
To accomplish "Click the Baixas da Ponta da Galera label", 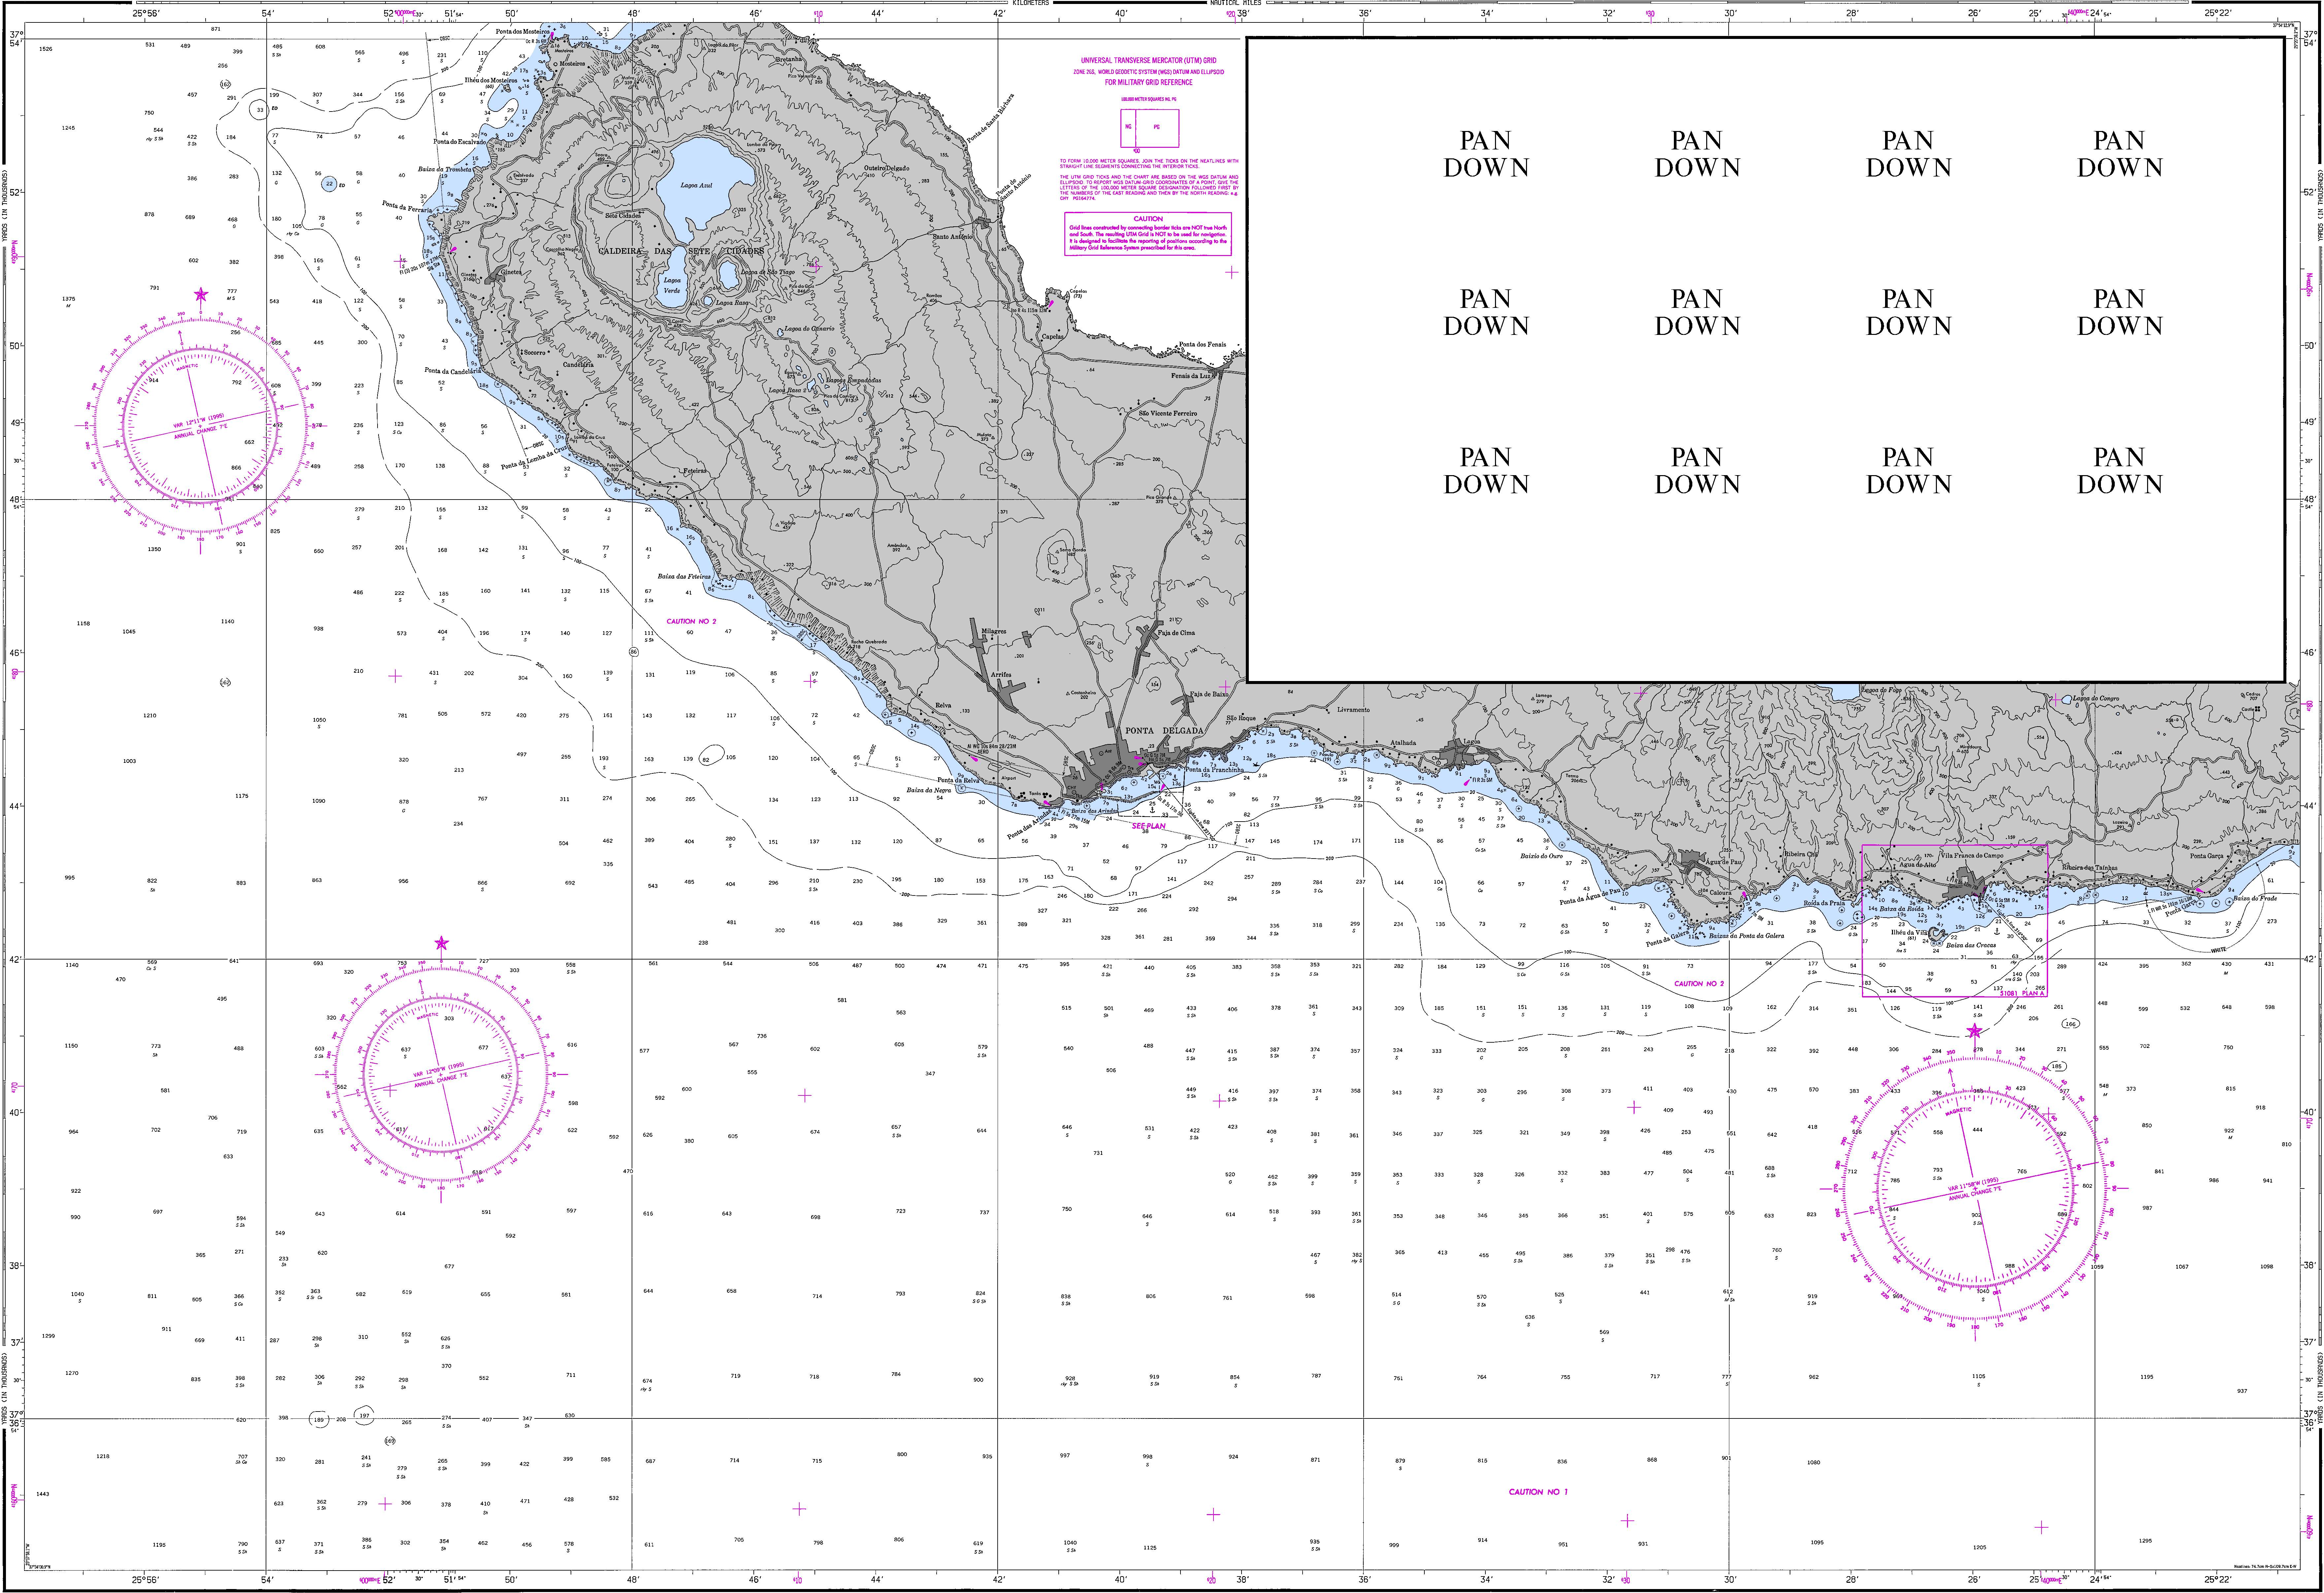I will tap(1746, 936).
